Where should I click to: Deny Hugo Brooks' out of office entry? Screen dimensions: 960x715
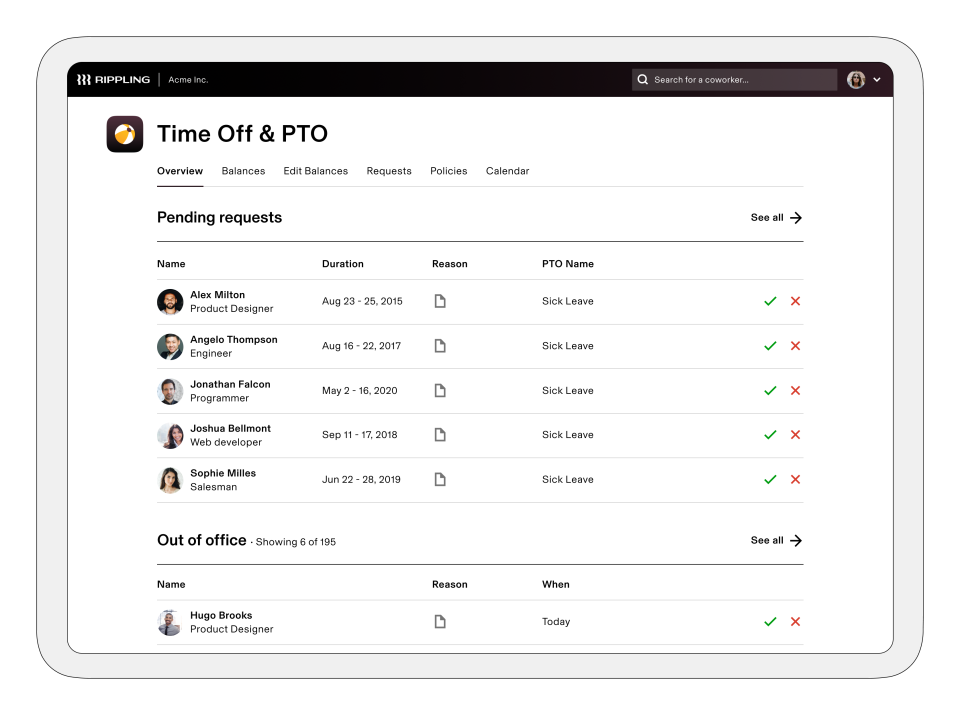click(x=795, y=621)
